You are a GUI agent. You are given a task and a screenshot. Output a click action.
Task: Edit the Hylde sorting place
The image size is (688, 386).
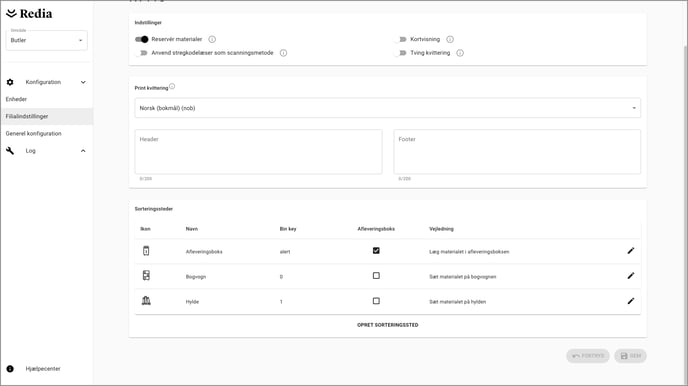click(x=631, y=301)
